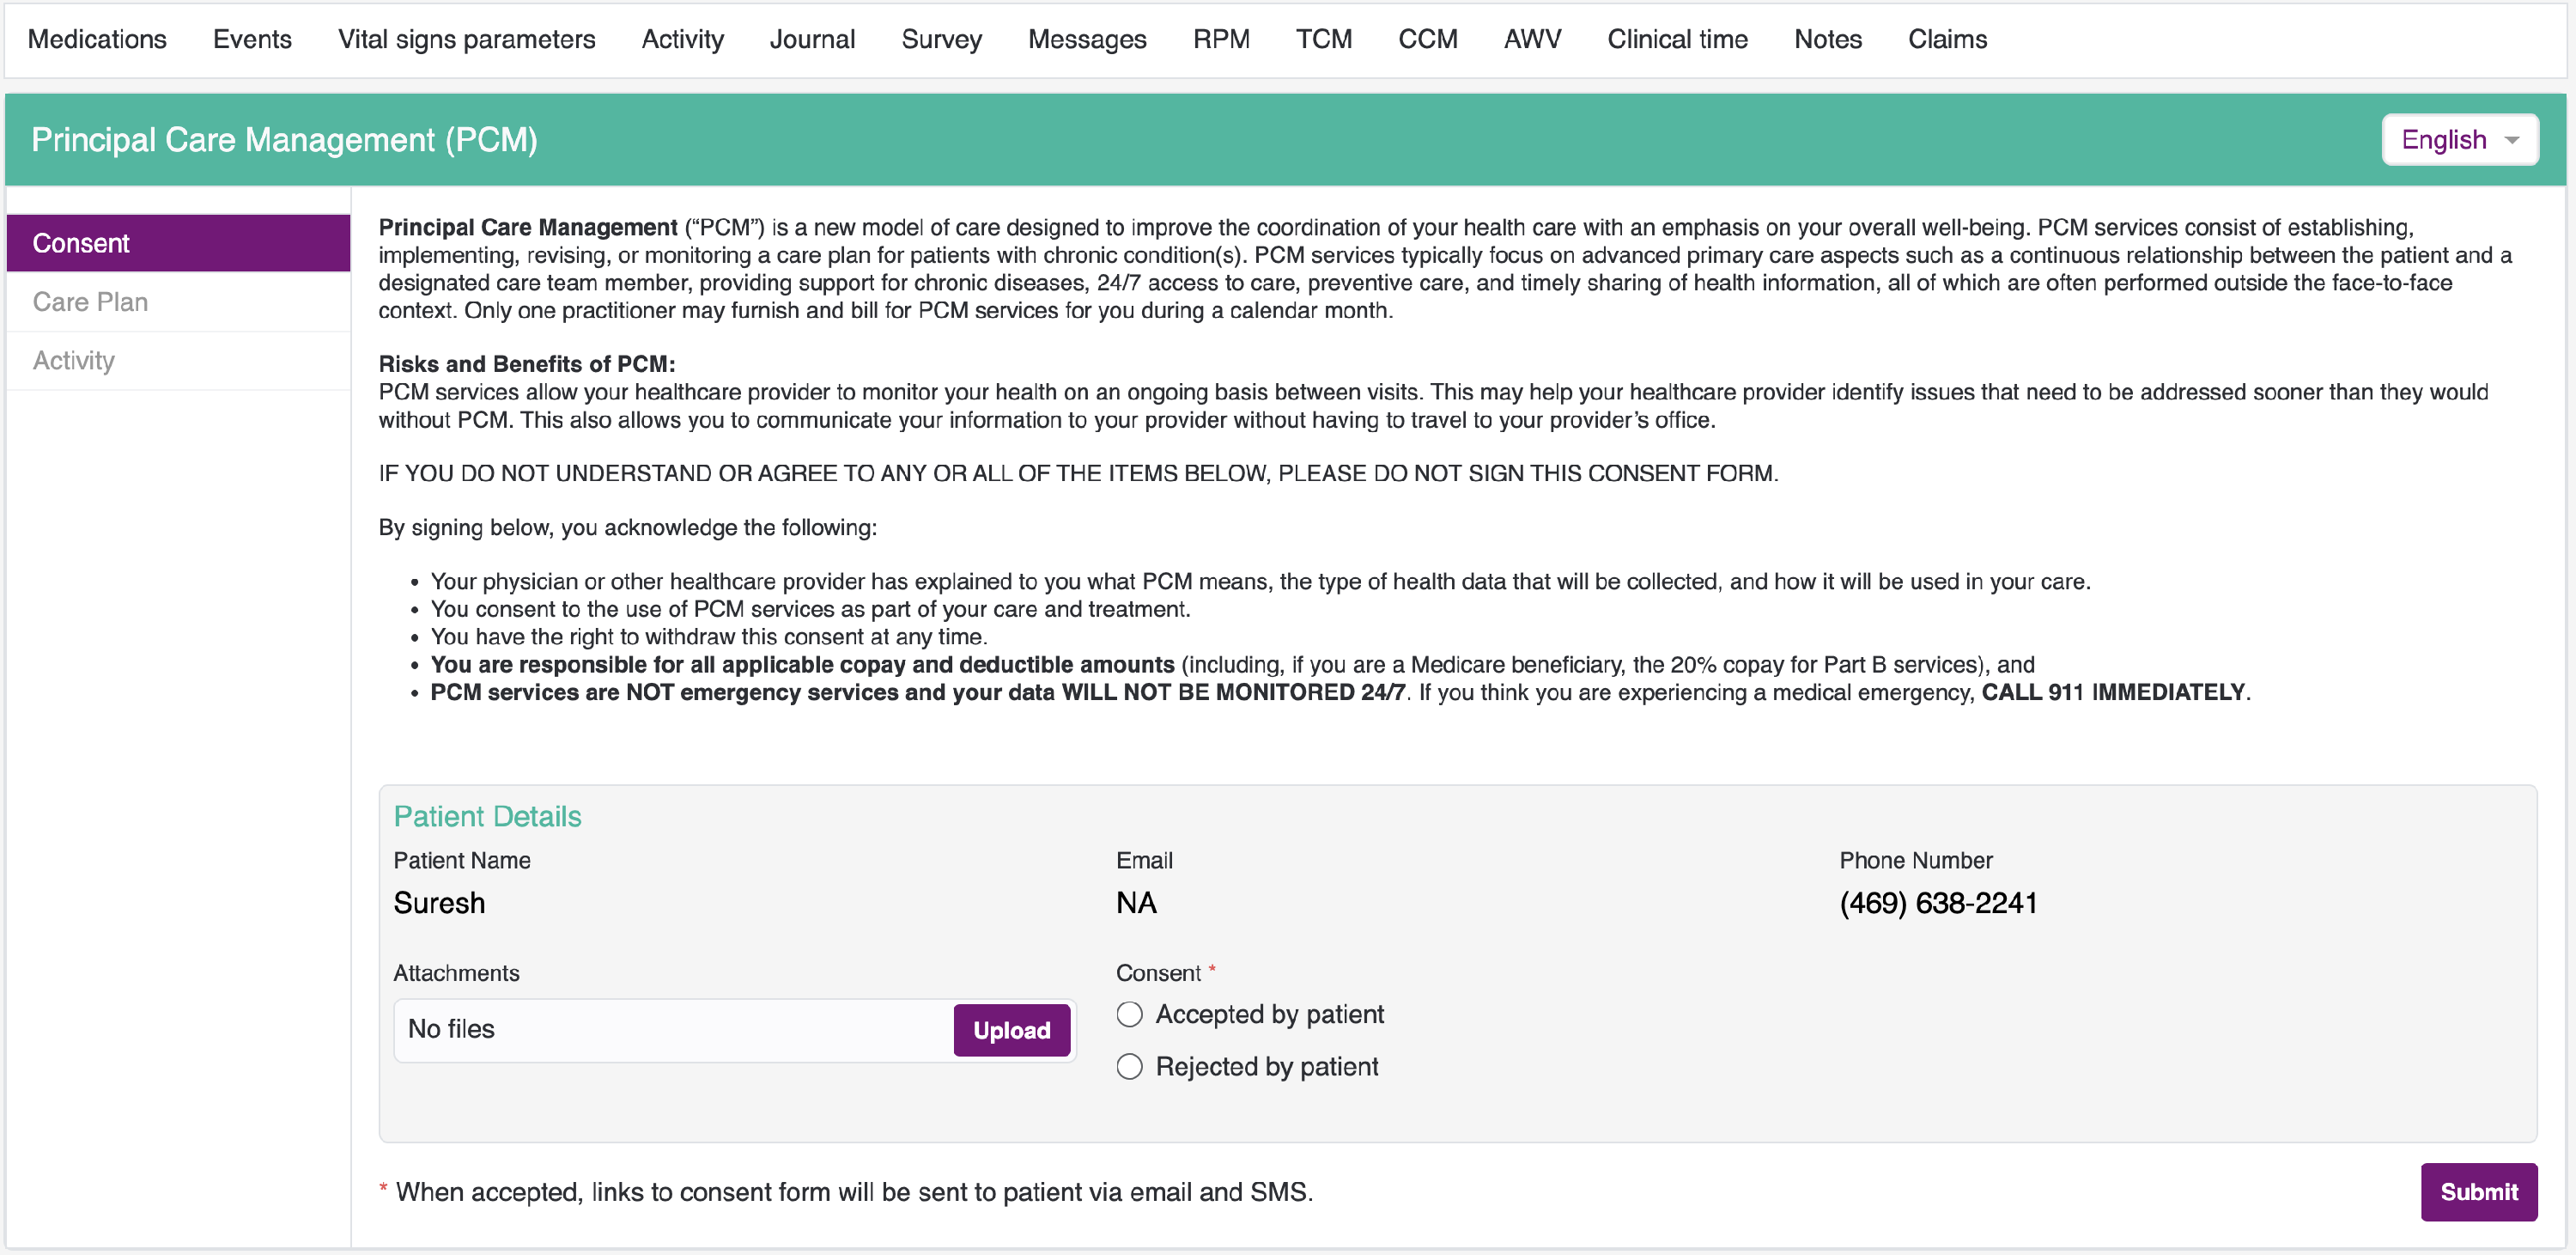This screenshot has height=1255, width=2576.
Task: Open the Medications tab
Action: pos(97,39)
